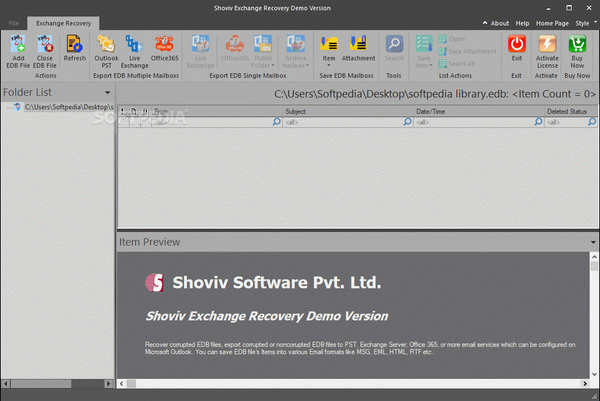
Task: Open the Item Preview panel dropdown arrow
Action: [593, 242]
